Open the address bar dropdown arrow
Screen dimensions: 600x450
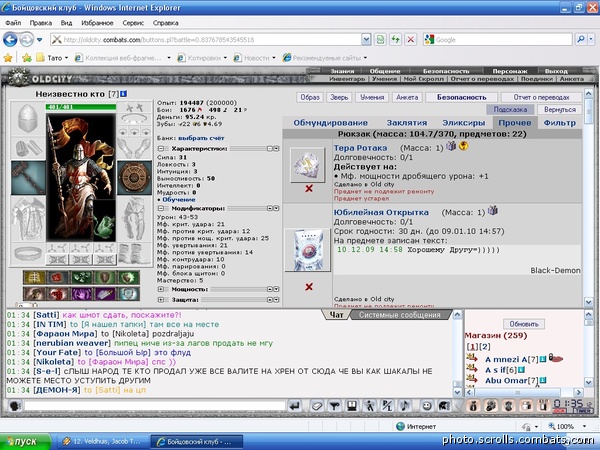tap(366, 39)
